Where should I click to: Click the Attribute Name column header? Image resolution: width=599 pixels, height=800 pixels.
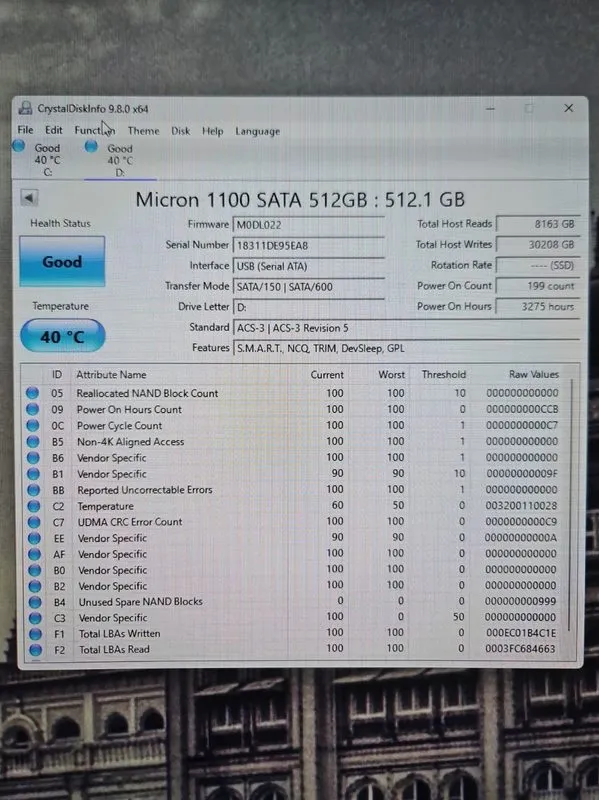[x=111, y=374]
